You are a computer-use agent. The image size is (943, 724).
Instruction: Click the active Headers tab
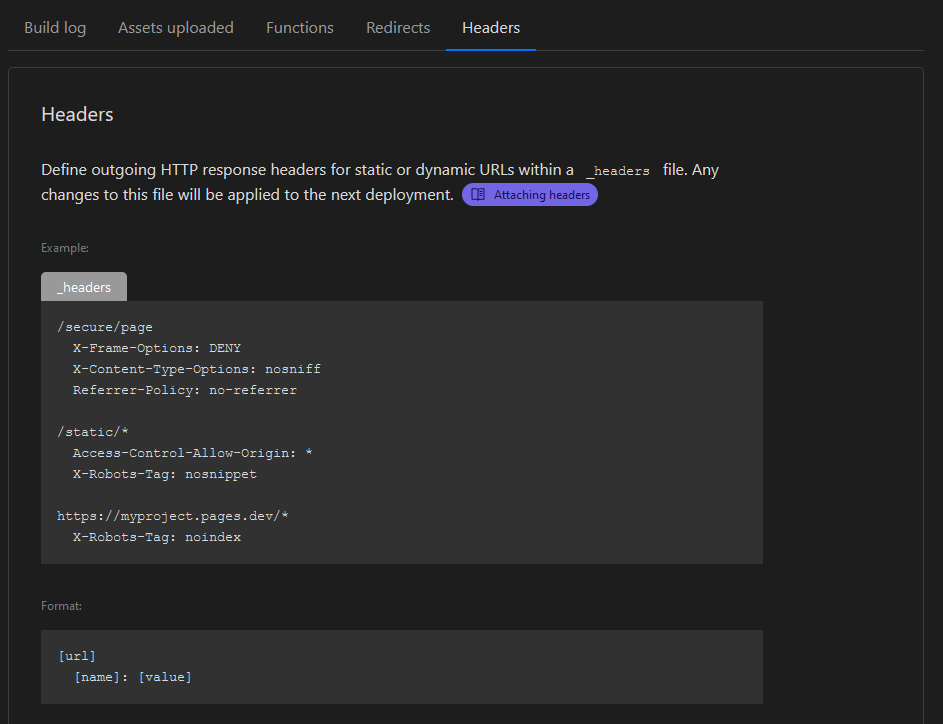tap(491, 28)
